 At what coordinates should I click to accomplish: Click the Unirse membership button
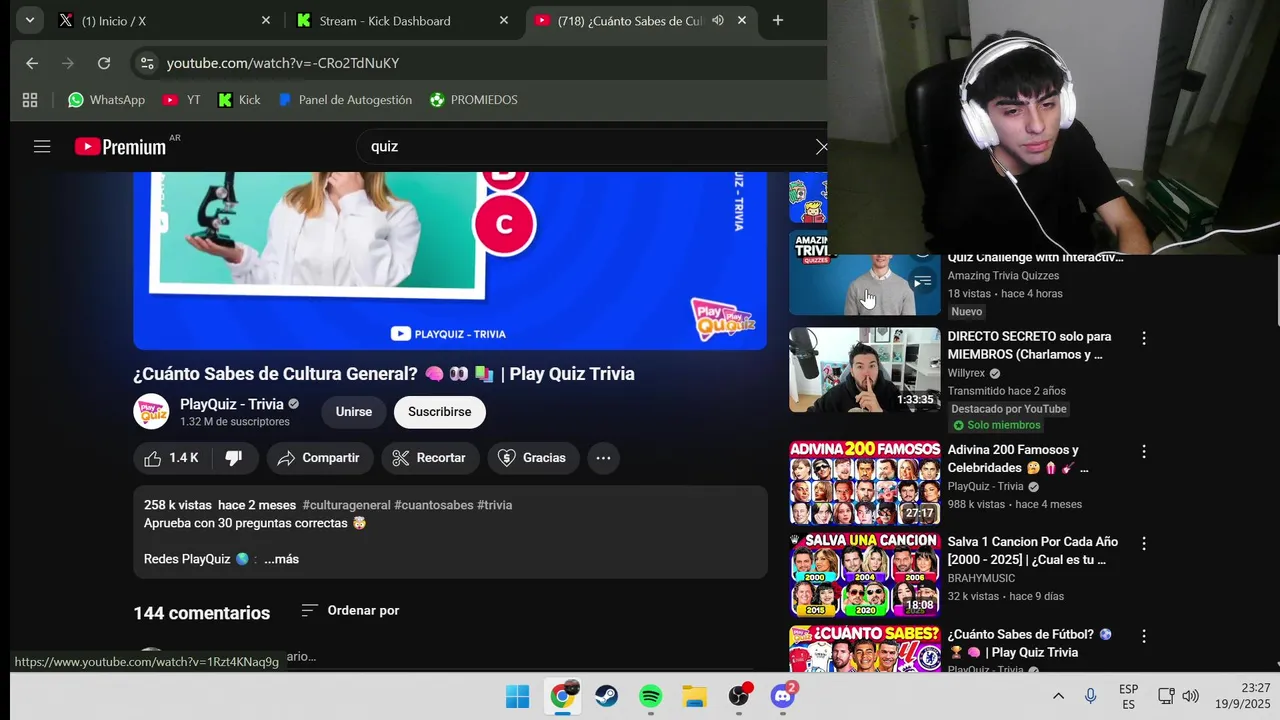click(x=354, y=412)
